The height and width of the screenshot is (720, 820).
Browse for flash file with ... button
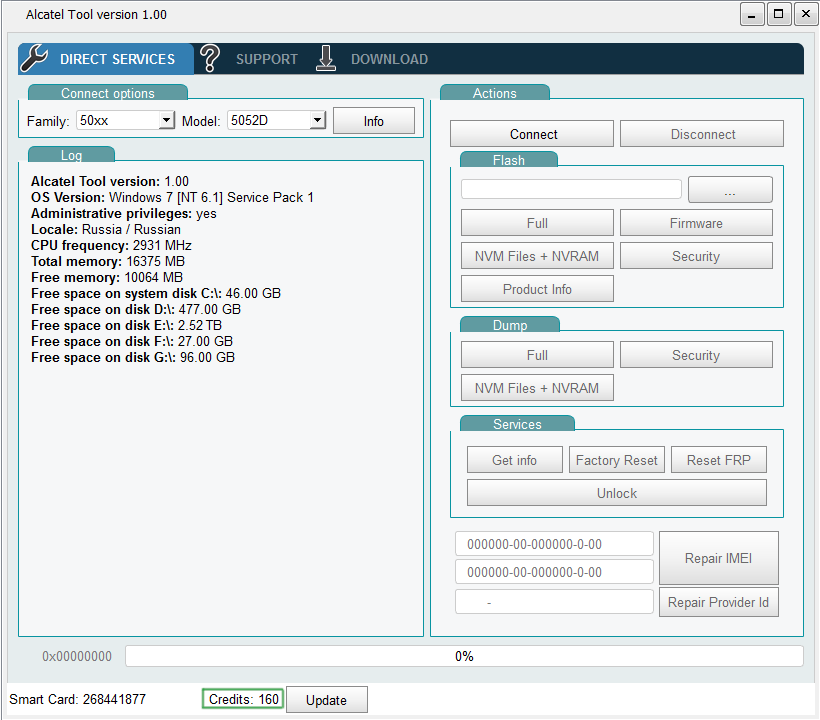click(730, 190)
